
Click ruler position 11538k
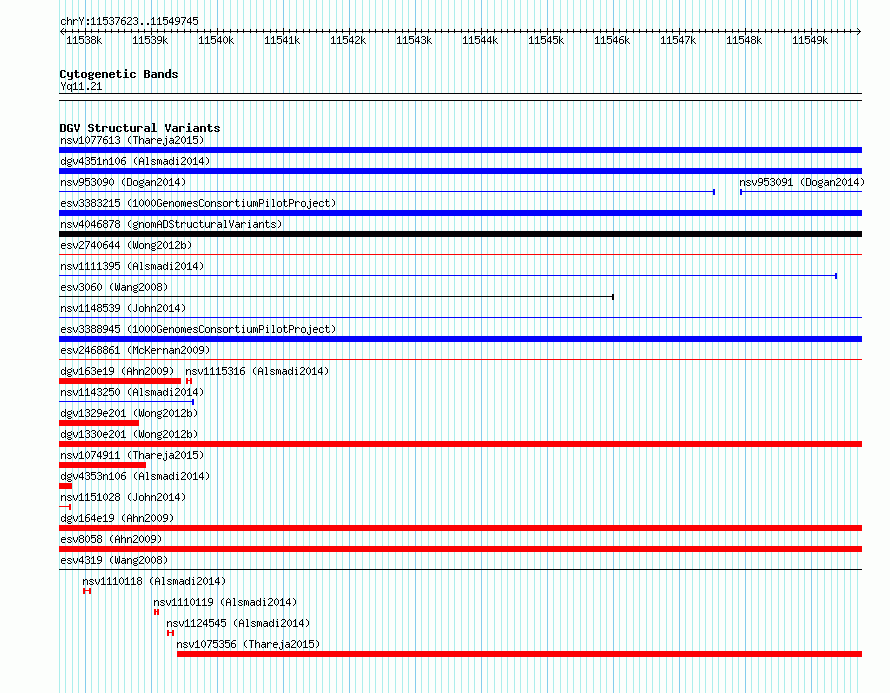(84, 40)
